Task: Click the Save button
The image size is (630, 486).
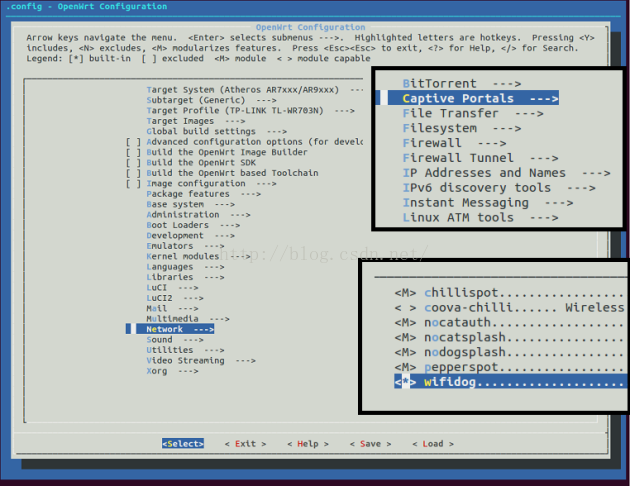Action: (x=369, y=444)
